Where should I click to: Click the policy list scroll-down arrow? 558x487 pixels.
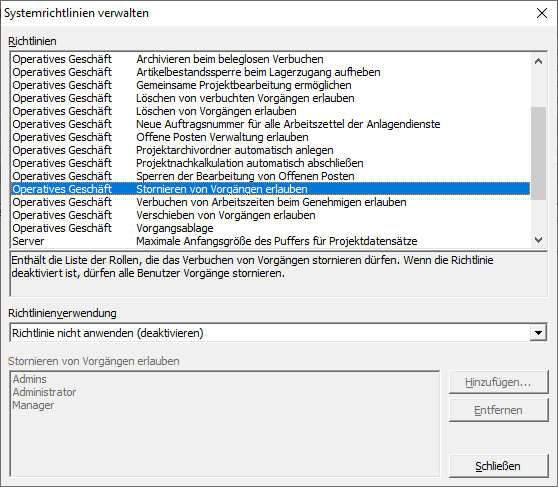pos(538,240)
